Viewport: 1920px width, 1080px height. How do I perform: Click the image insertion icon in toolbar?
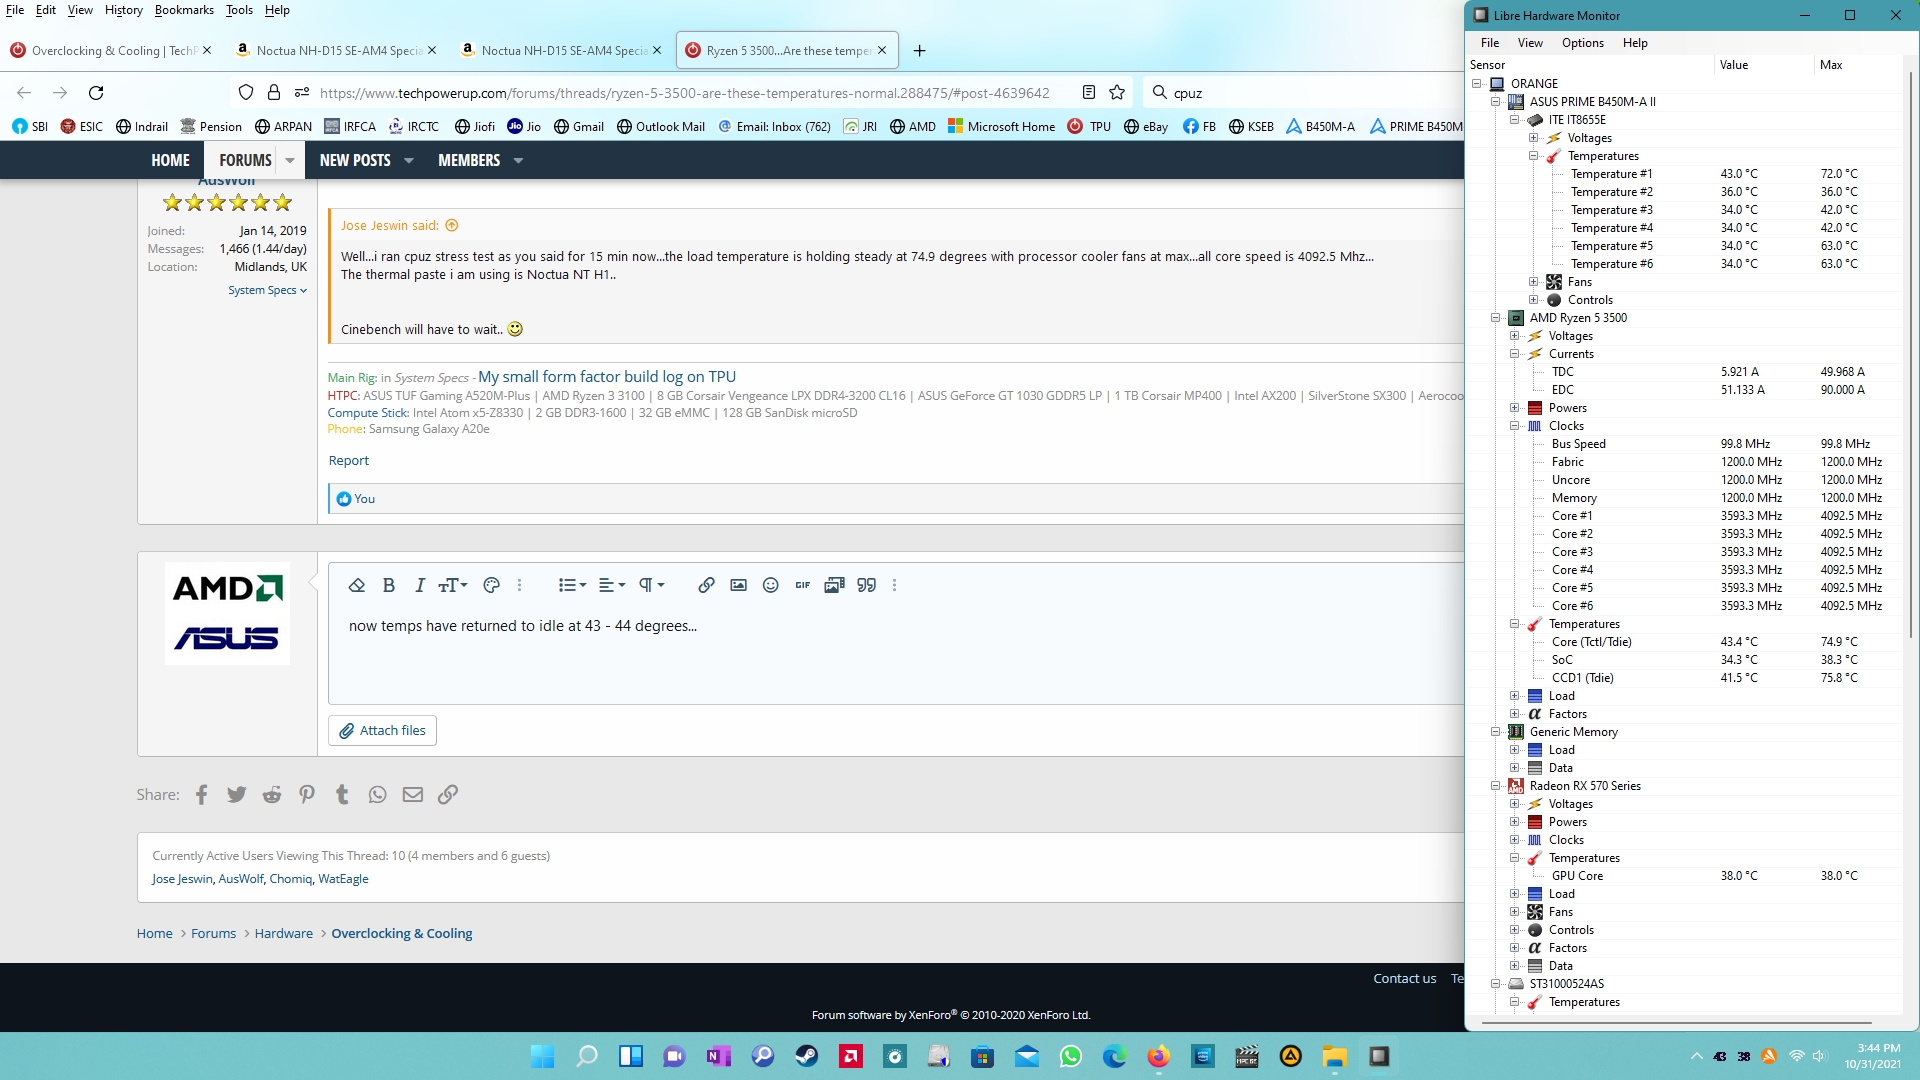(x=738, y=585)
